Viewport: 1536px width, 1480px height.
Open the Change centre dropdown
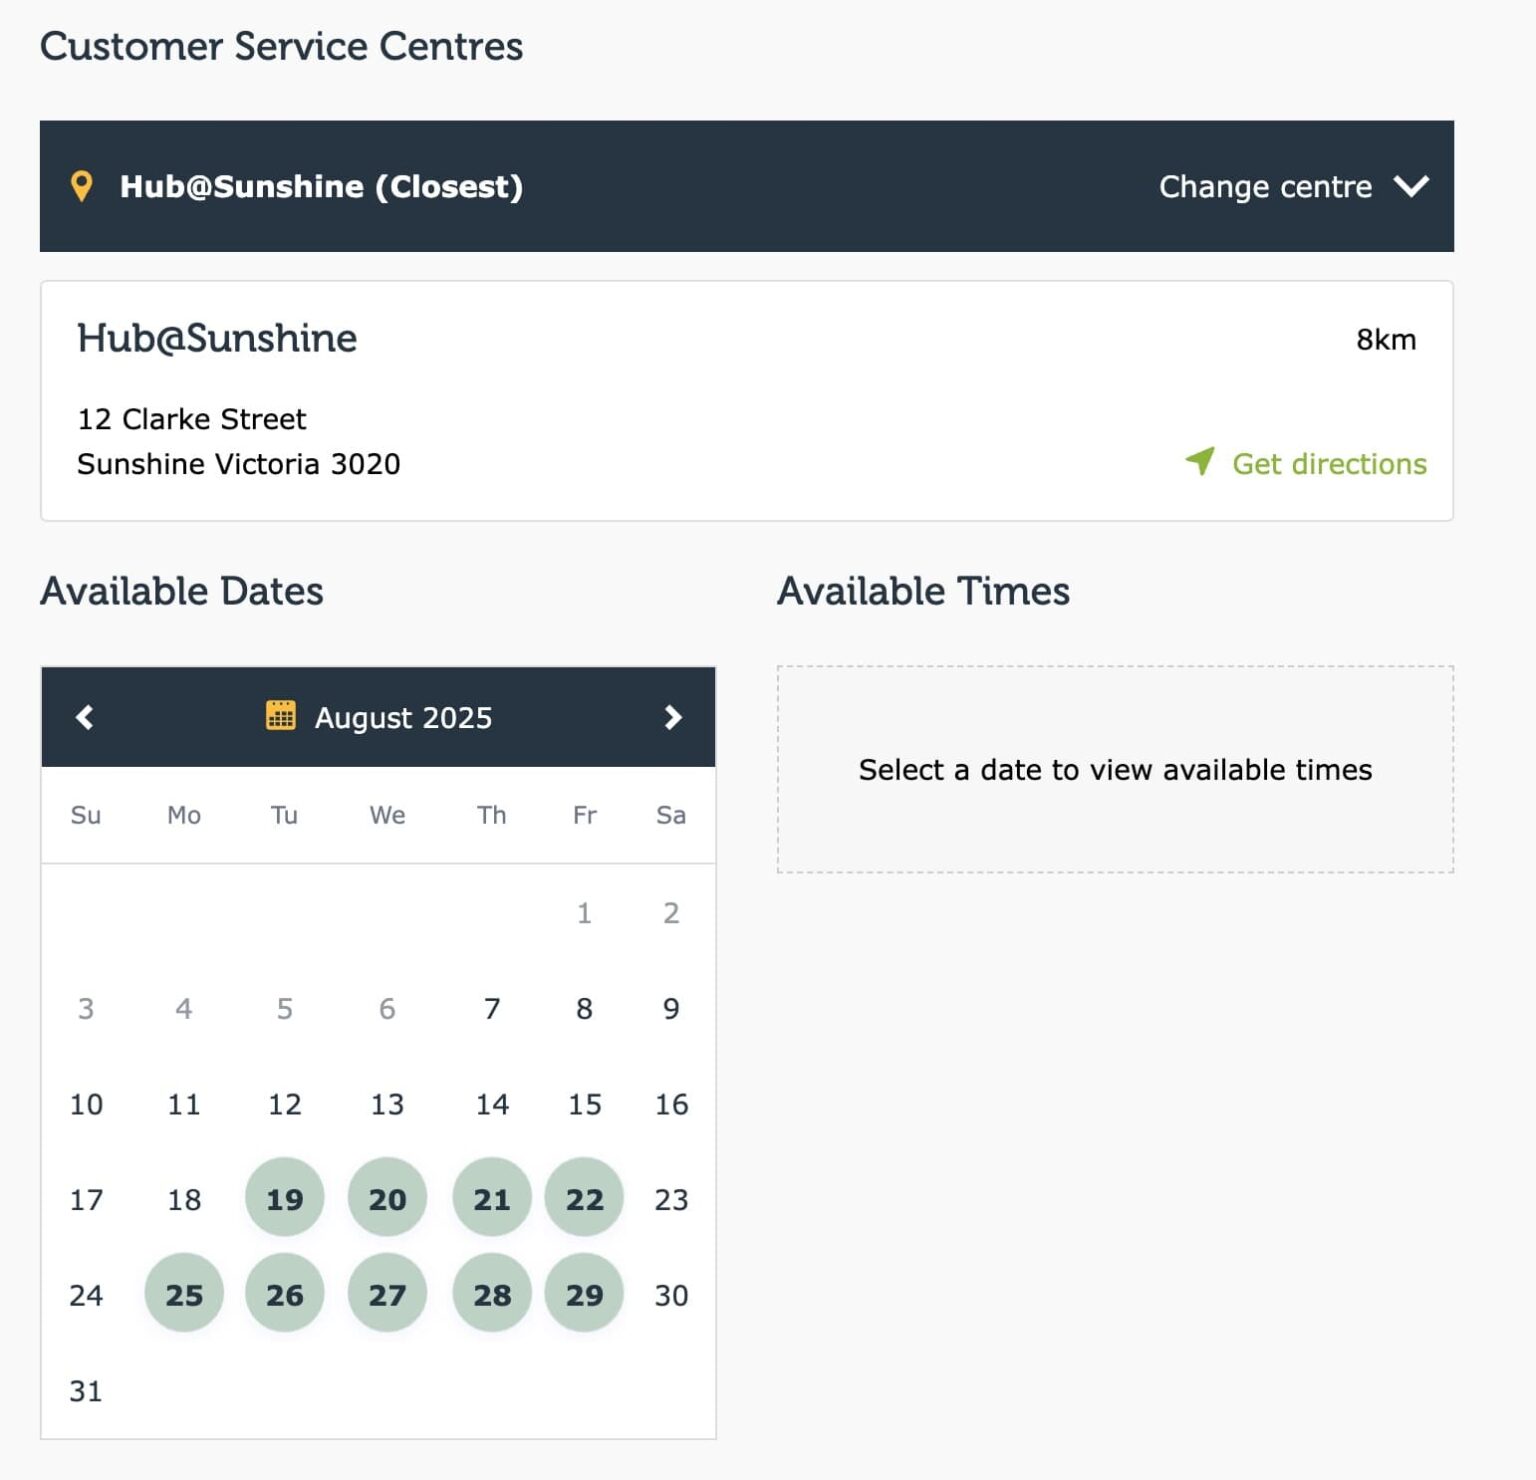point(1265,186)
